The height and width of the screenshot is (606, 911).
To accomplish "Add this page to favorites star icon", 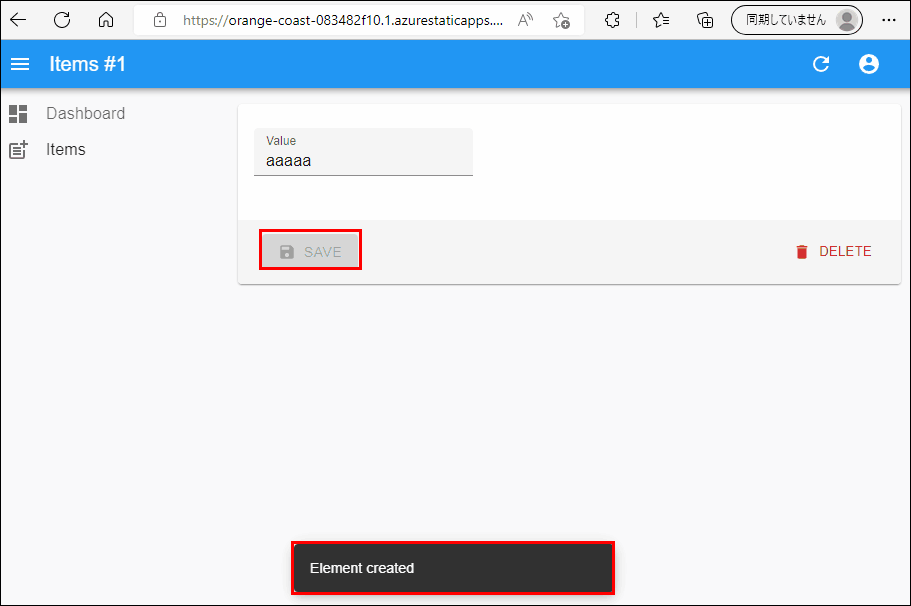I will pos(561,20).
